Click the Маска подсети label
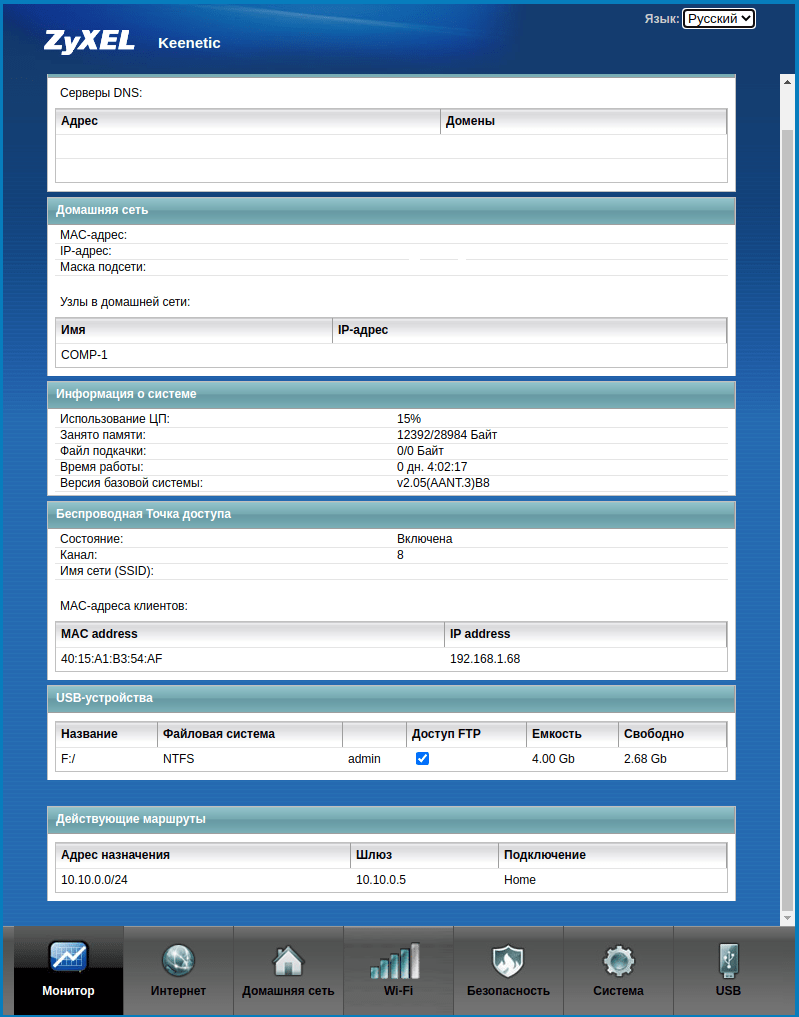This screenshot has height=1017, width=799. [103, 267]
